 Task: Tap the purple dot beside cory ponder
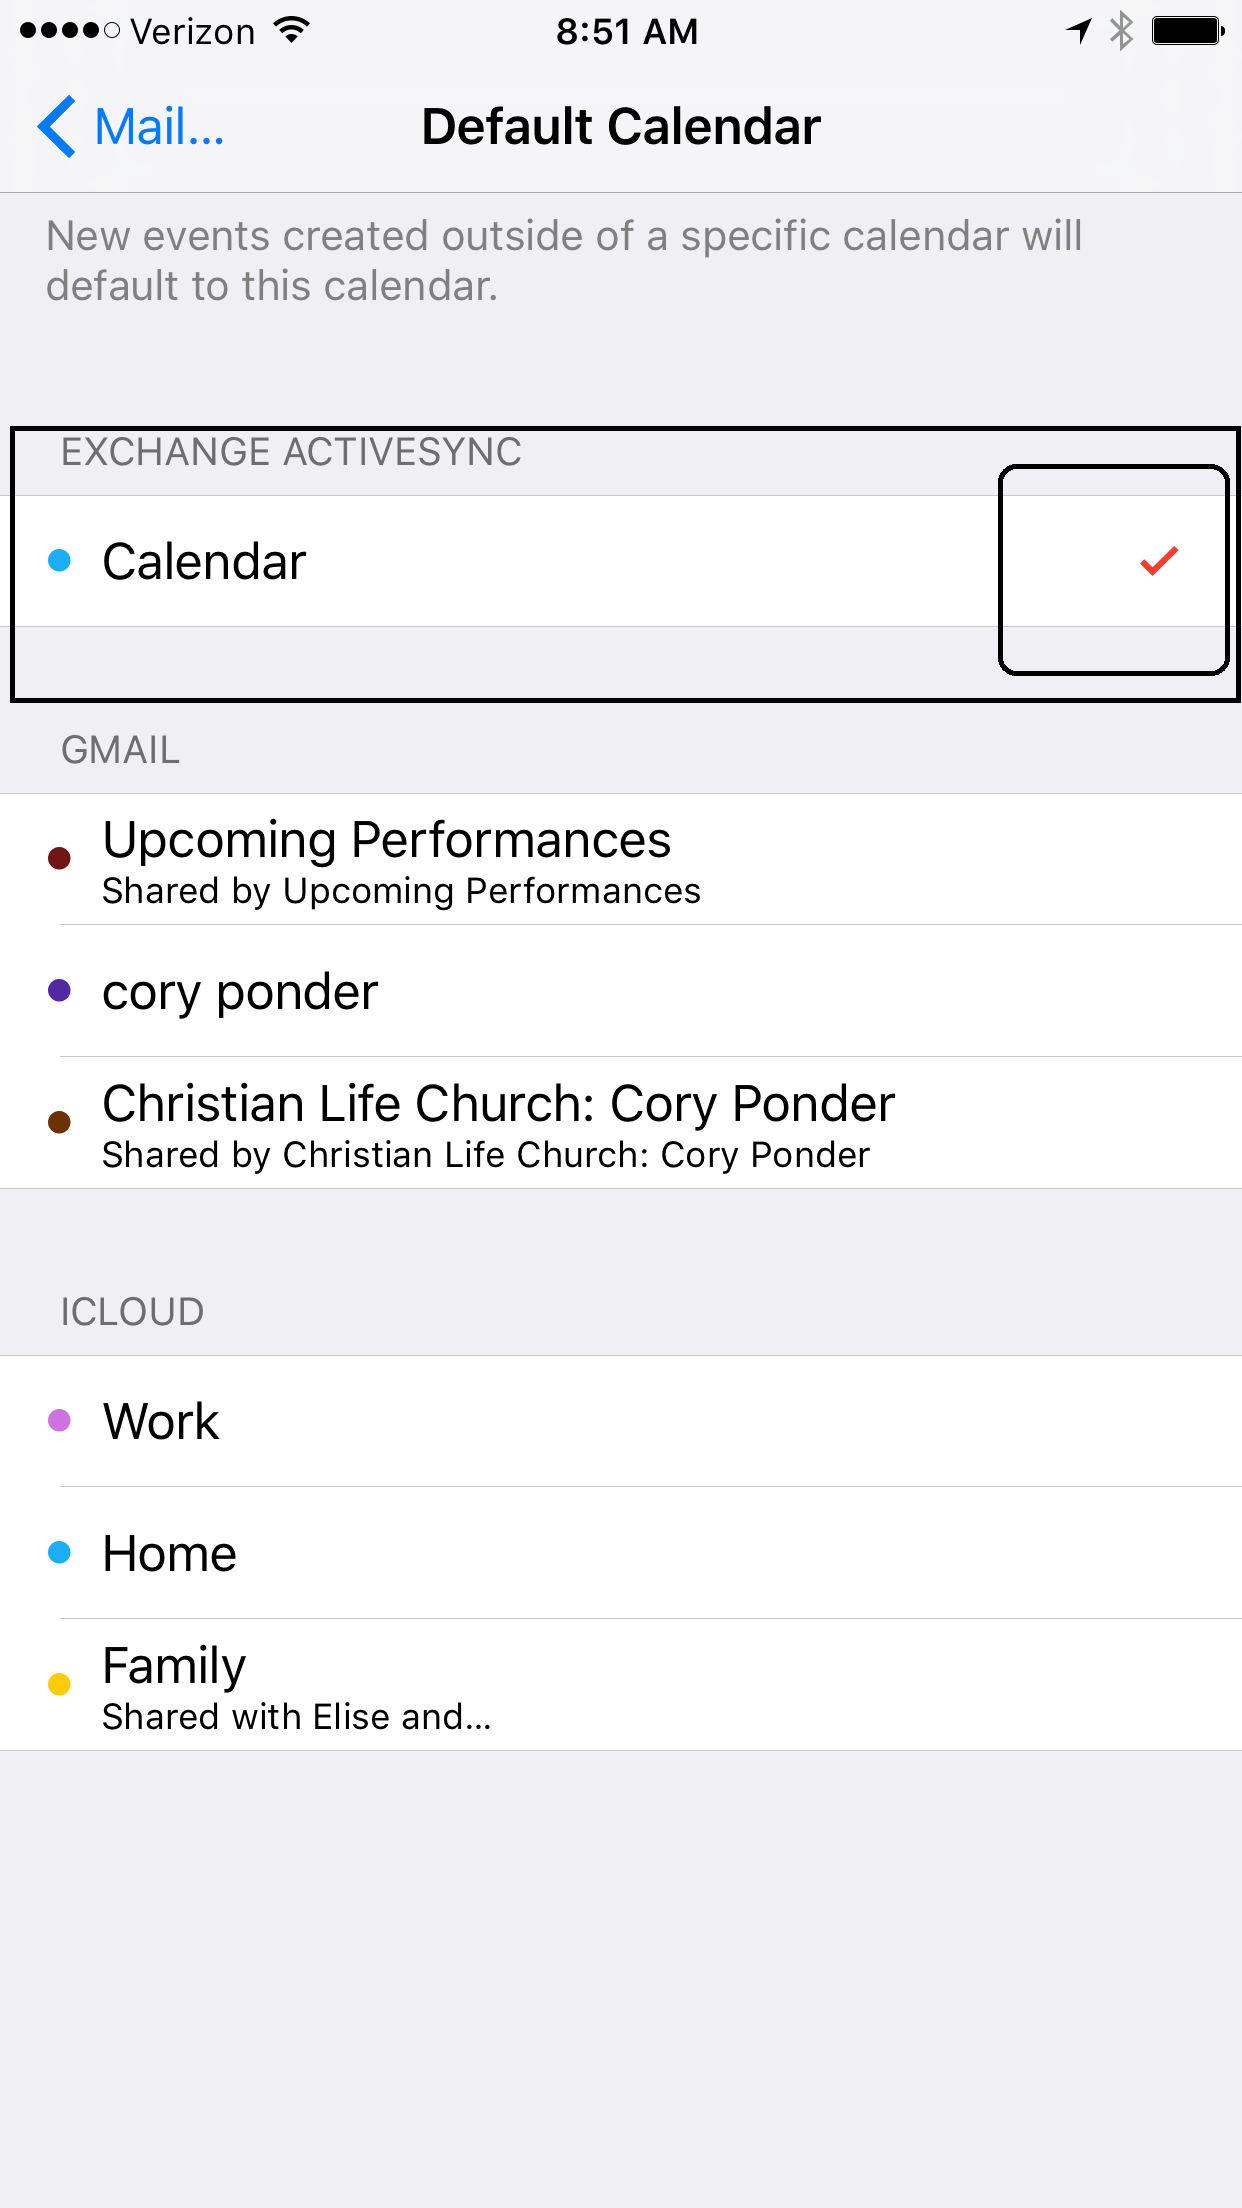(x=60, y=991)
